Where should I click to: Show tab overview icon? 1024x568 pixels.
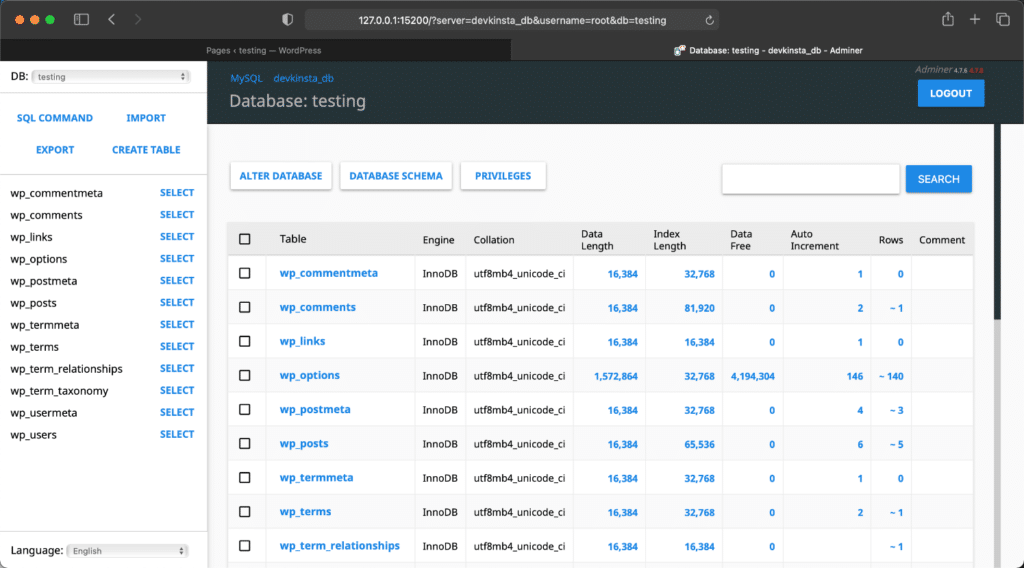(x=1002, y=19)
